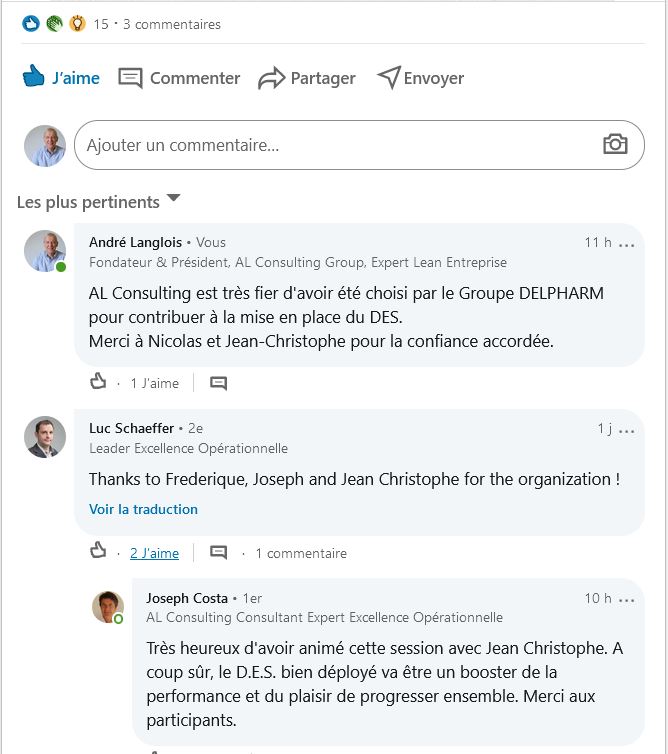Click the Partager share arrow icon
Viewport: 668px width, 754px height.
pyautogui.click(x=271, y=78)
